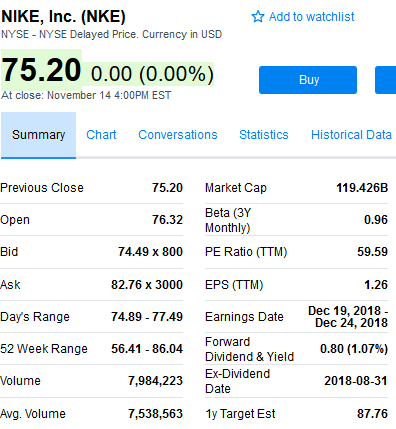
Task: Click the Bid value 74.49 x 800
Action: pos(150,252)
